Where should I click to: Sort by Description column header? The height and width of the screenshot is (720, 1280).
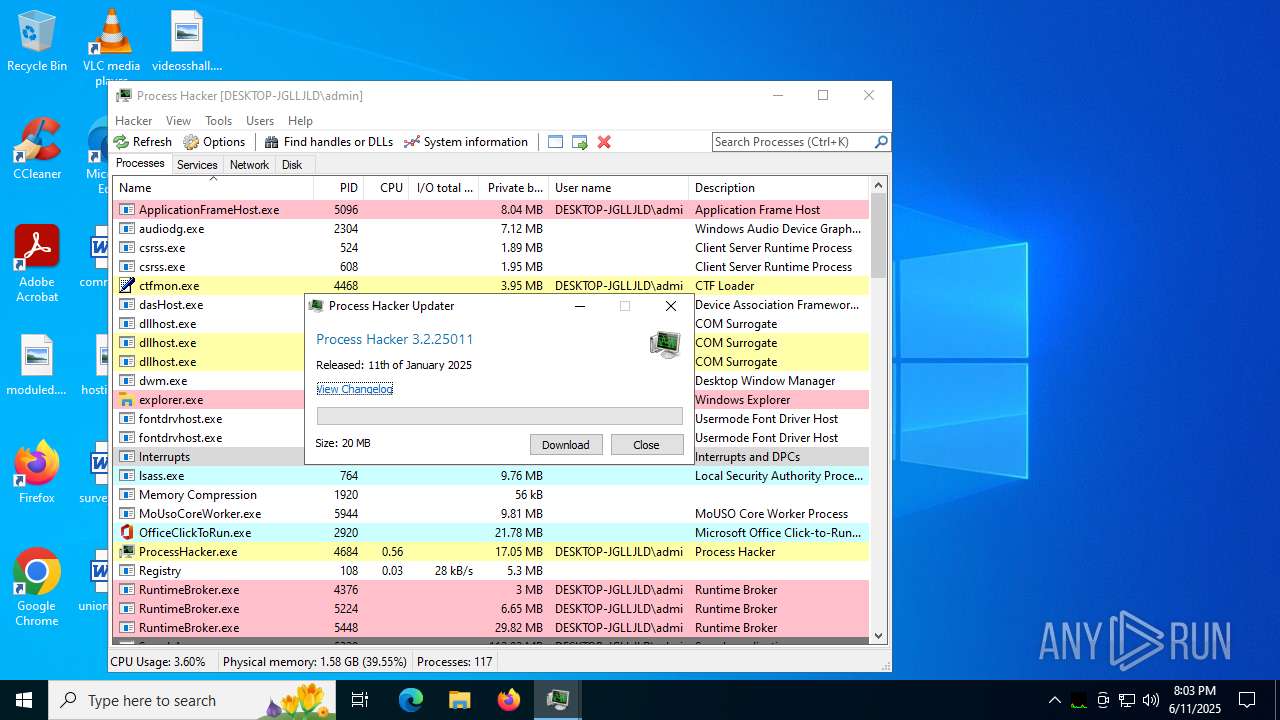point(778,188)
